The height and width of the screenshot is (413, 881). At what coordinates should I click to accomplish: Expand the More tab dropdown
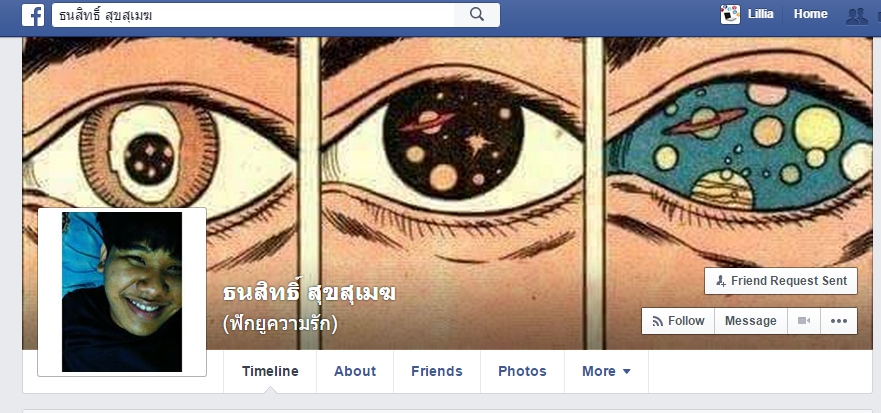(606, 371)
